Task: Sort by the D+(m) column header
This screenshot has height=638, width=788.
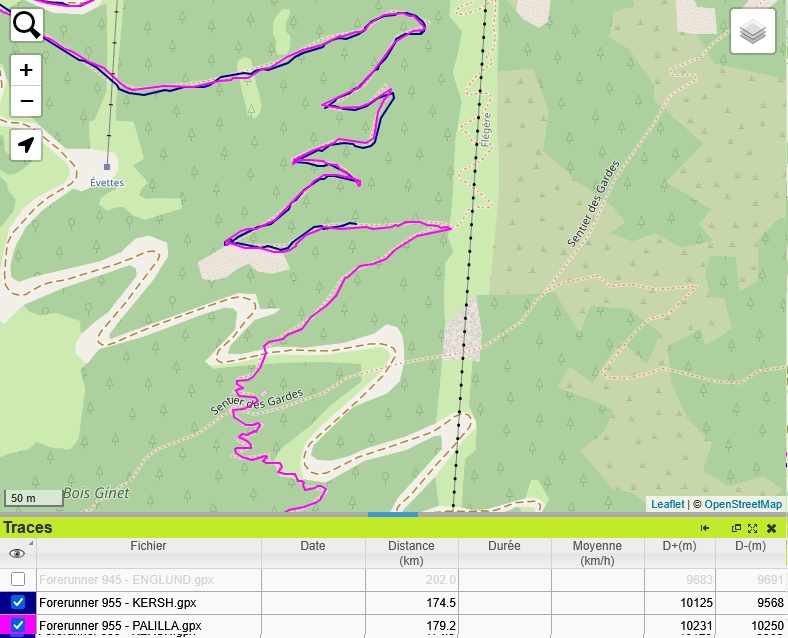Action: pyautogui.click(x=680, y=546)
